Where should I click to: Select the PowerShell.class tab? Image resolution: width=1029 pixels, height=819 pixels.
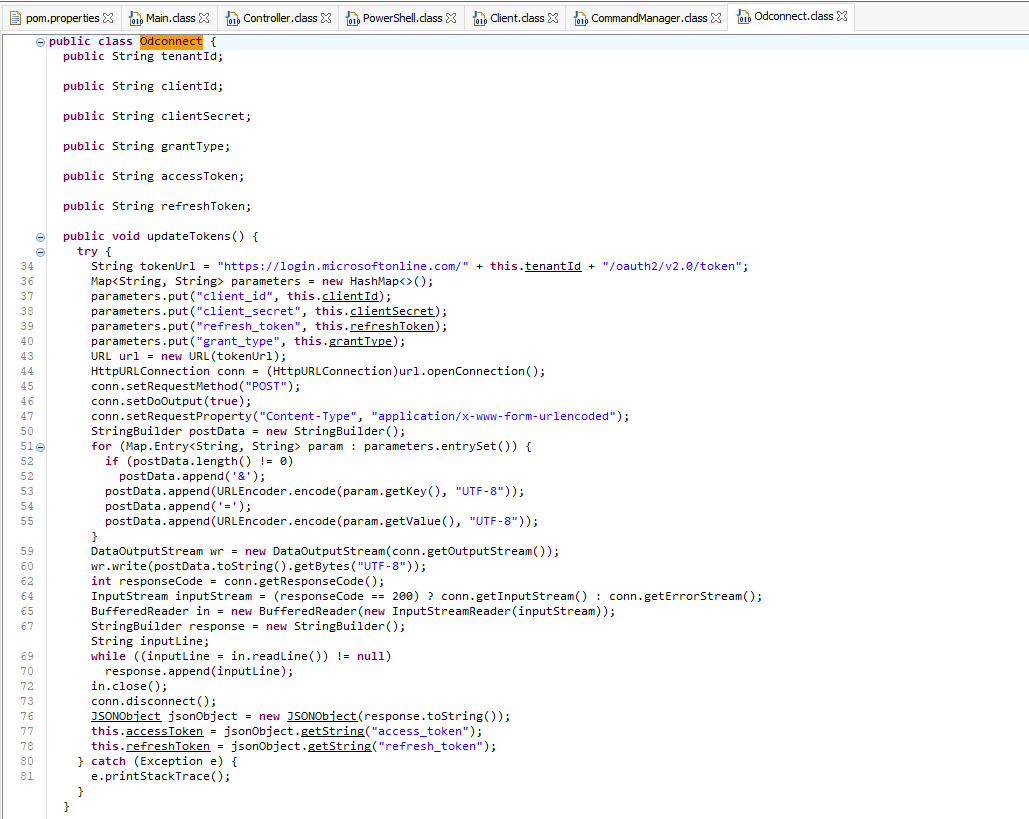[402, 18]
